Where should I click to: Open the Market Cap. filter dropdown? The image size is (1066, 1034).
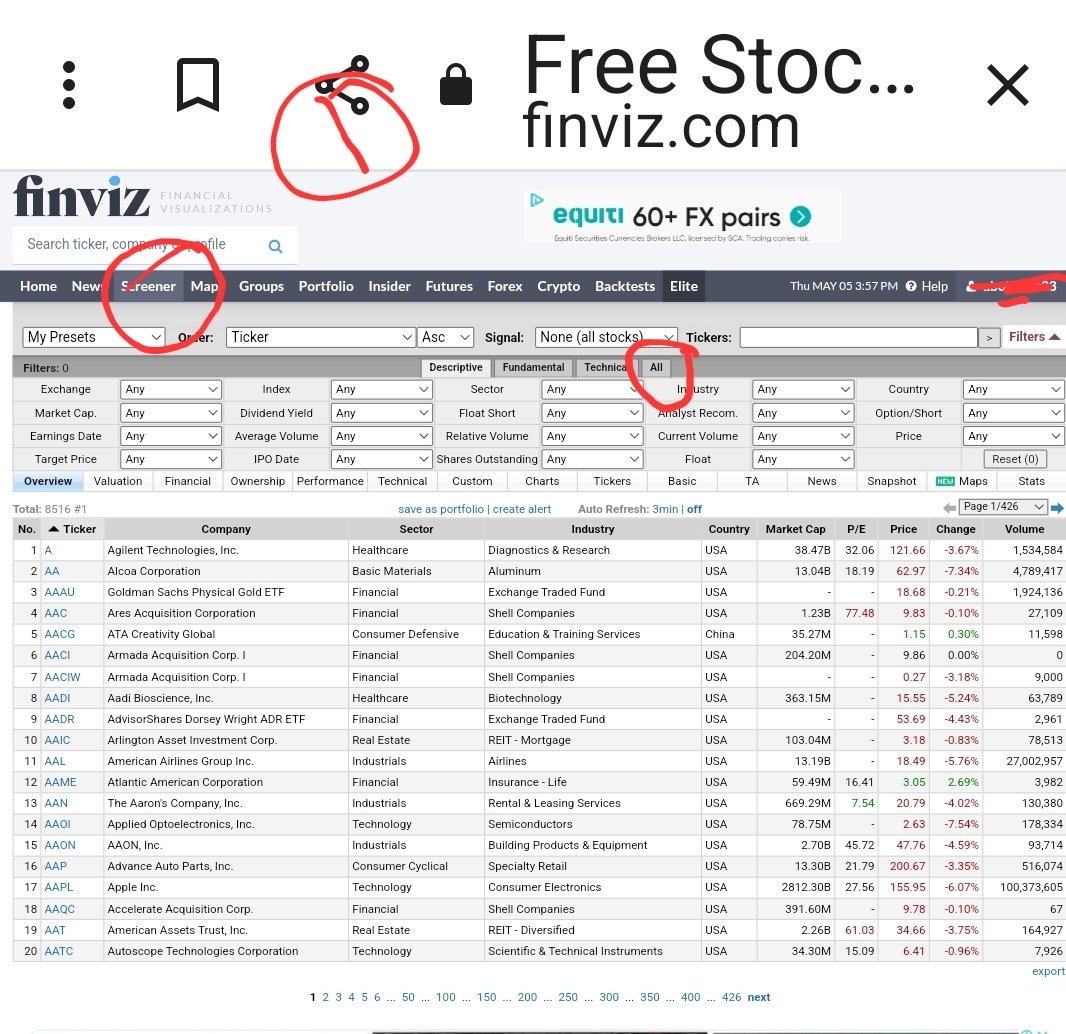point(171,413)
